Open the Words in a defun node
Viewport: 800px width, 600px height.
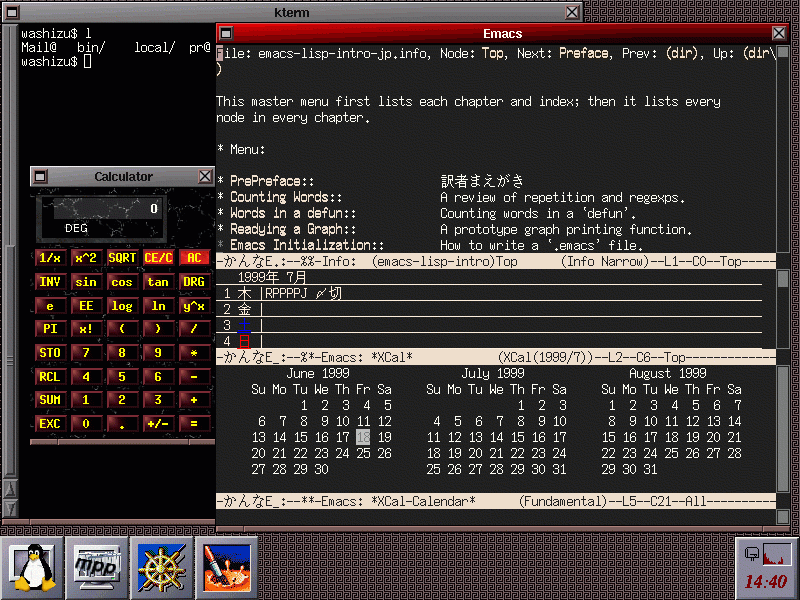pyautogui.click(x=293, y=213)
